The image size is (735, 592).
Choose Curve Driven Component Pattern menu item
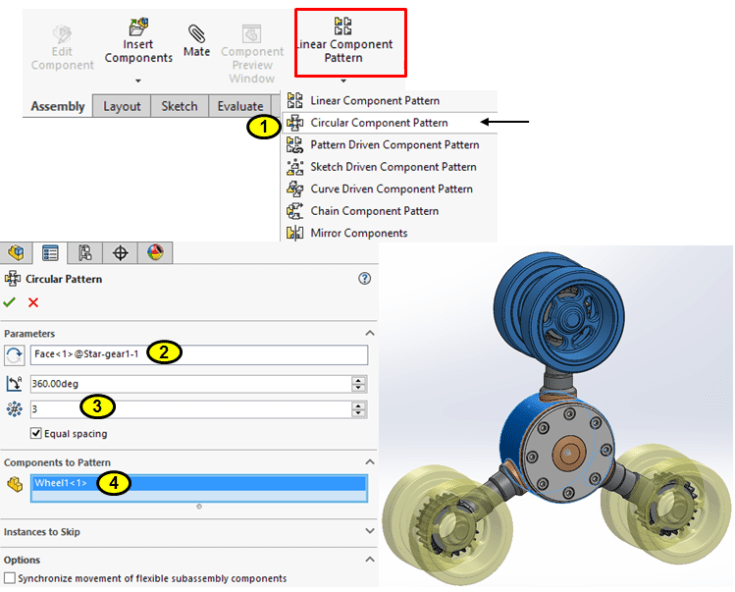point(390,189)
